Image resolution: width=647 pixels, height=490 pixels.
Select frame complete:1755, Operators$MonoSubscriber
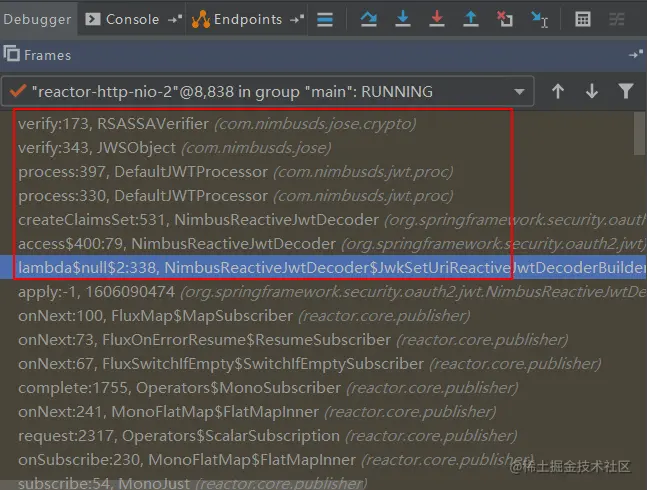[324, 387]
